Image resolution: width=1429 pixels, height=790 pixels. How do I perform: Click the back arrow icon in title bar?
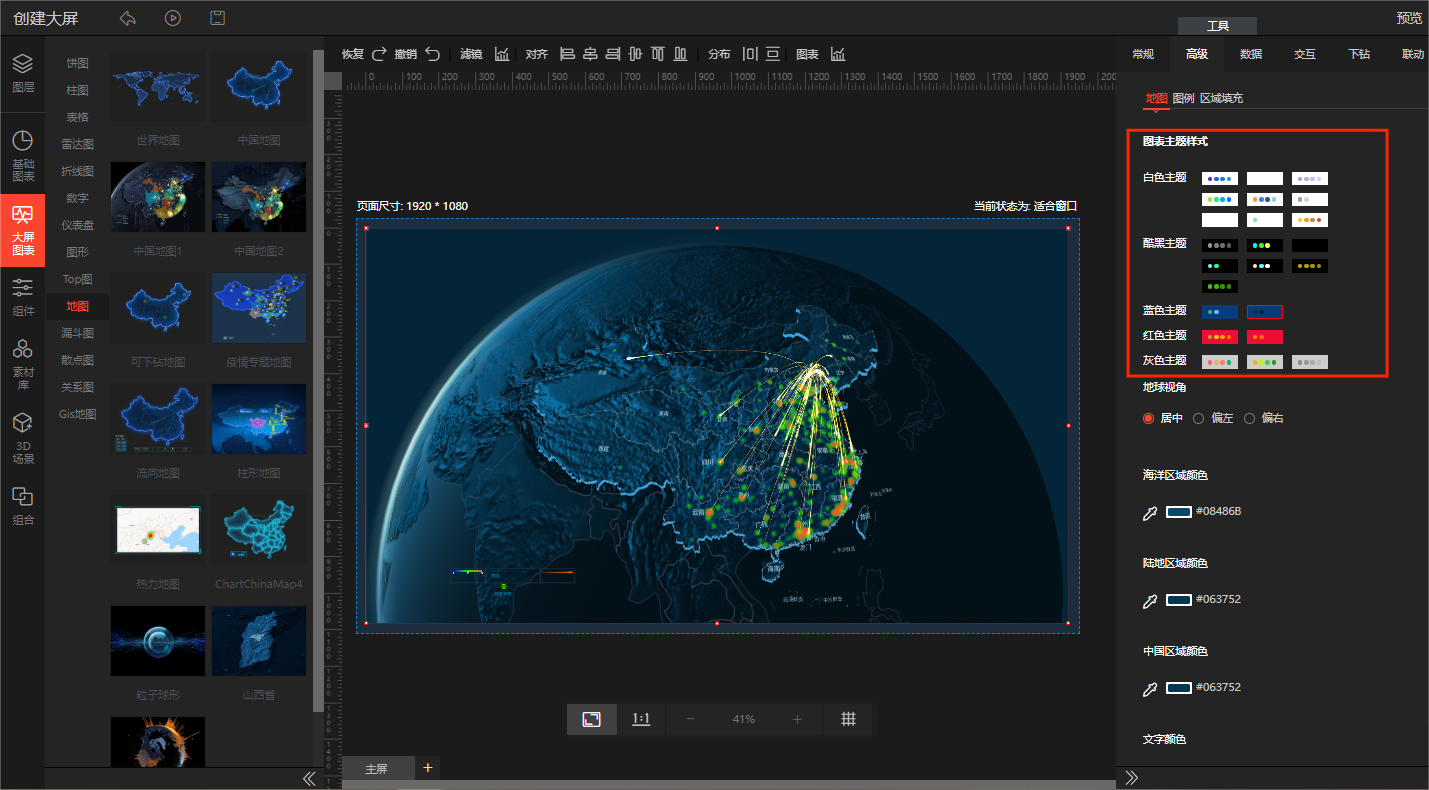click(127, 18)
